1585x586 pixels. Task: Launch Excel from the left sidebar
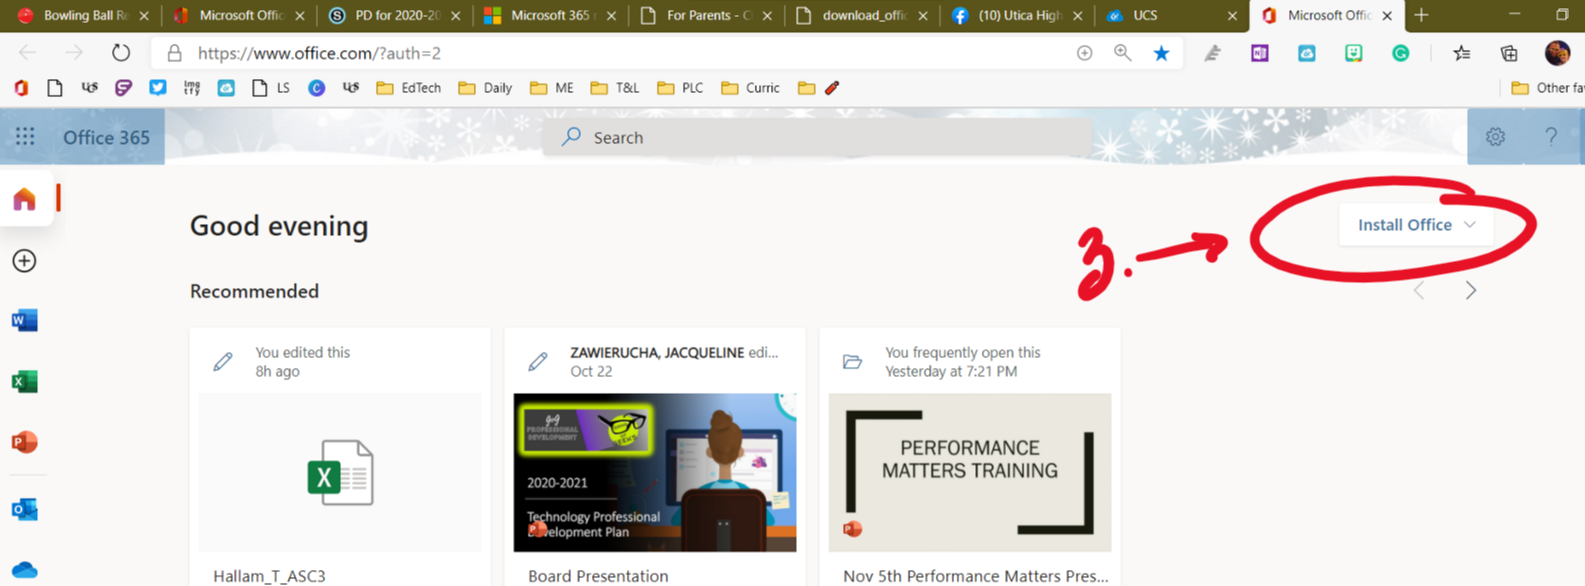(x=24, y=381)
